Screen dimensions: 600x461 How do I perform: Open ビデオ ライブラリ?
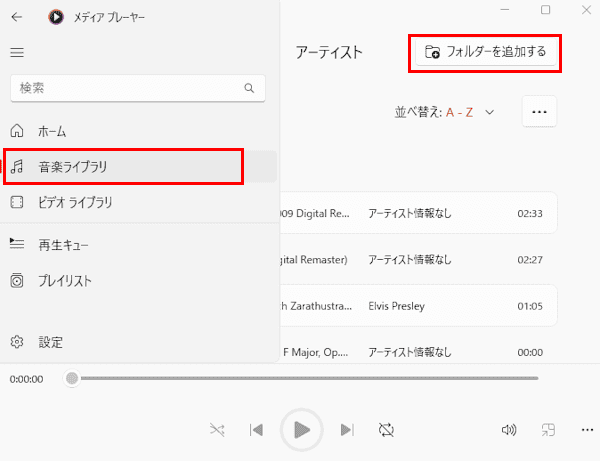(139, 202)
